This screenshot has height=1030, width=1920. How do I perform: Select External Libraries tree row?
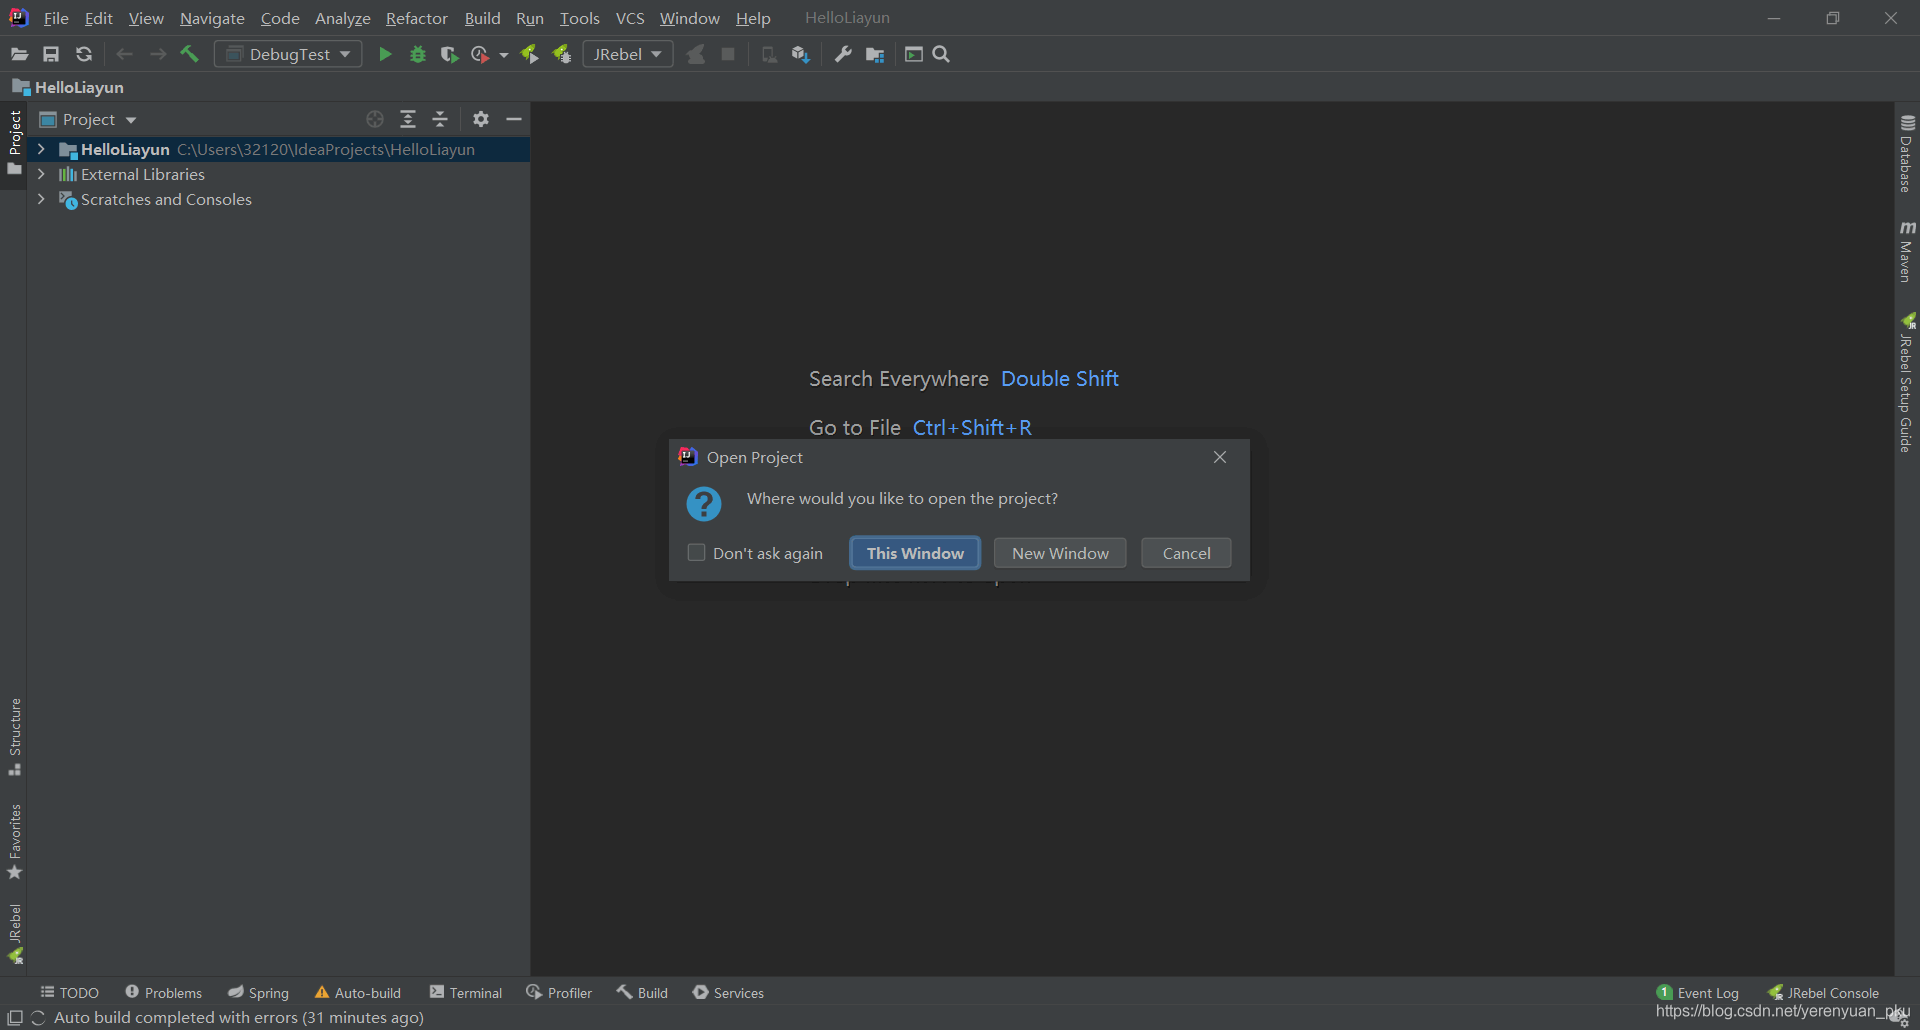pos(278,174)
